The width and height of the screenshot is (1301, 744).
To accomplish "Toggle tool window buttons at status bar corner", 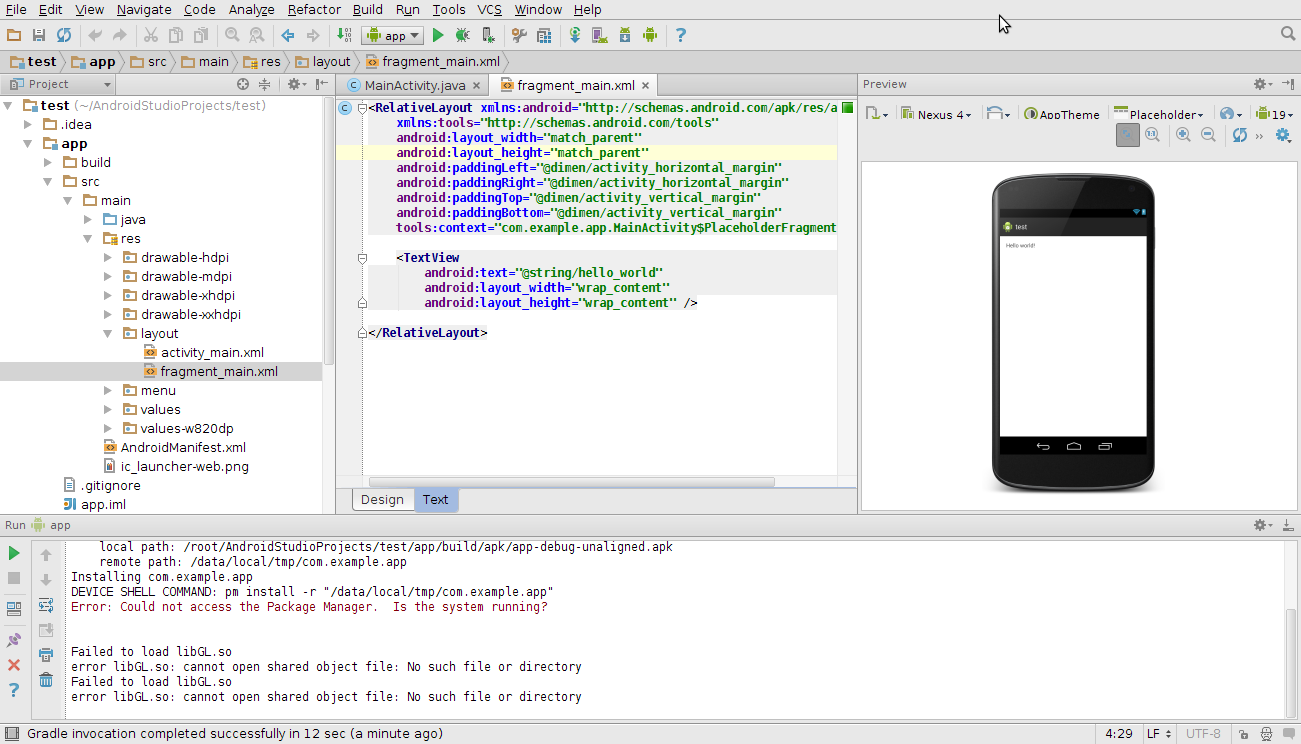I will click(10, 734).
